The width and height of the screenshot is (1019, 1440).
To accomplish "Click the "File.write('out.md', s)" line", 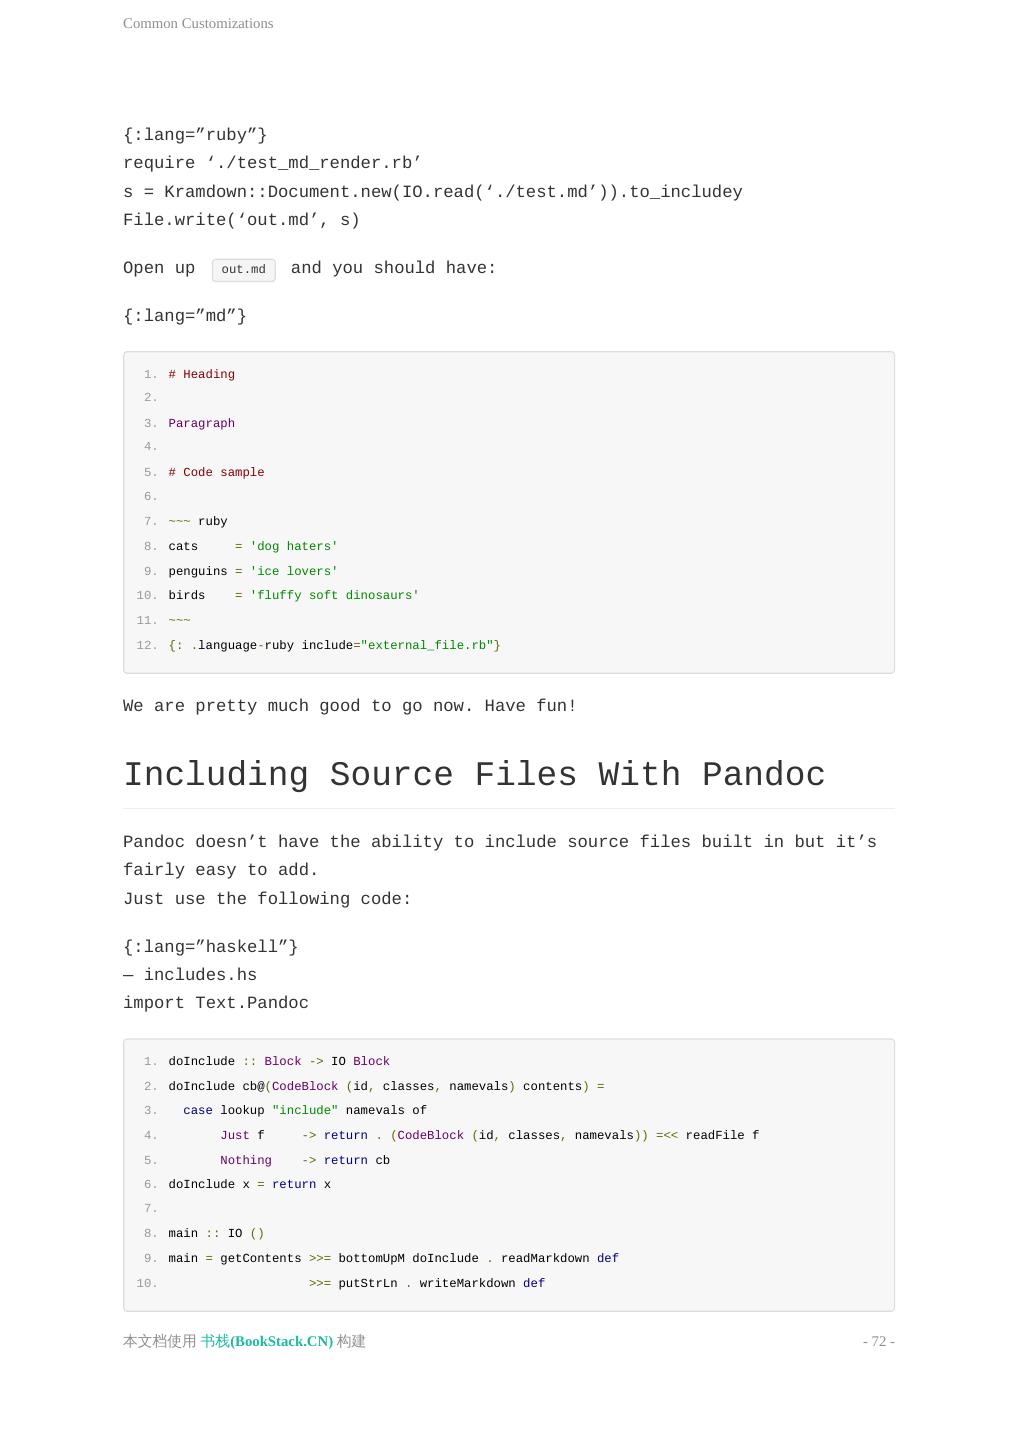I will click(x=241, y=220).
